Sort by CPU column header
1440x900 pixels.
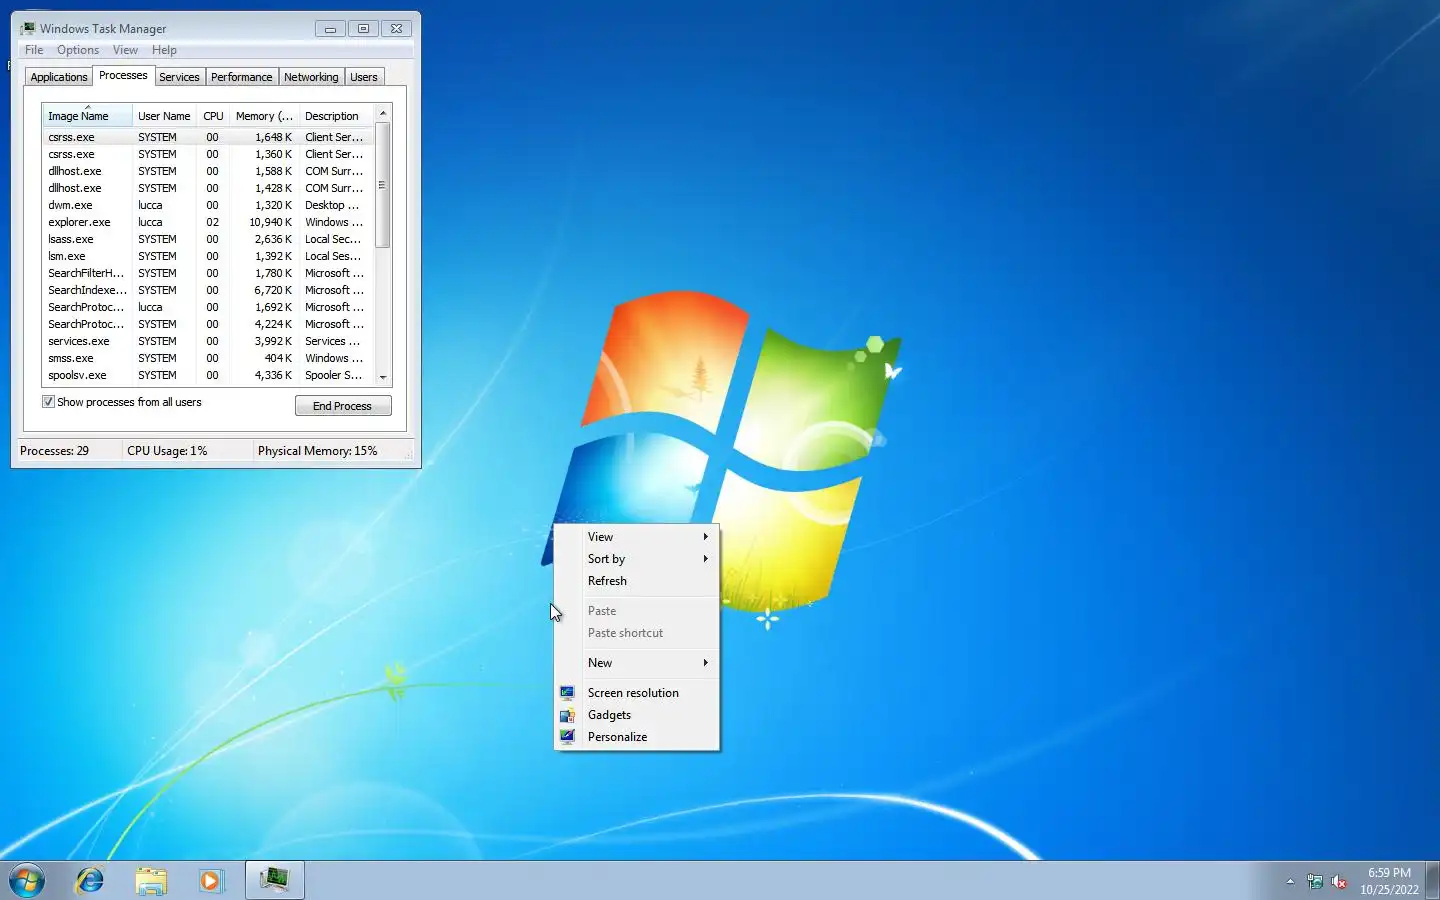click(213, 116)
